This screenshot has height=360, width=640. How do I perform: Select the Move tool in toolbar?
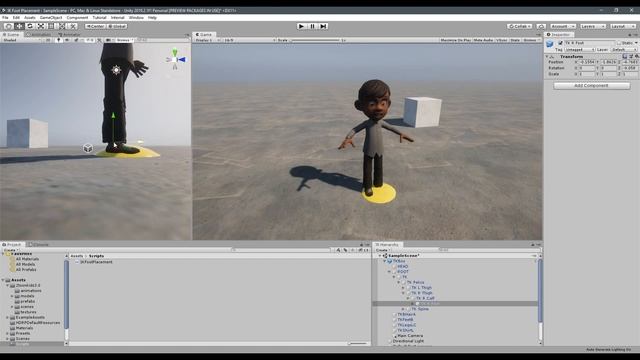tap(19, 26)
